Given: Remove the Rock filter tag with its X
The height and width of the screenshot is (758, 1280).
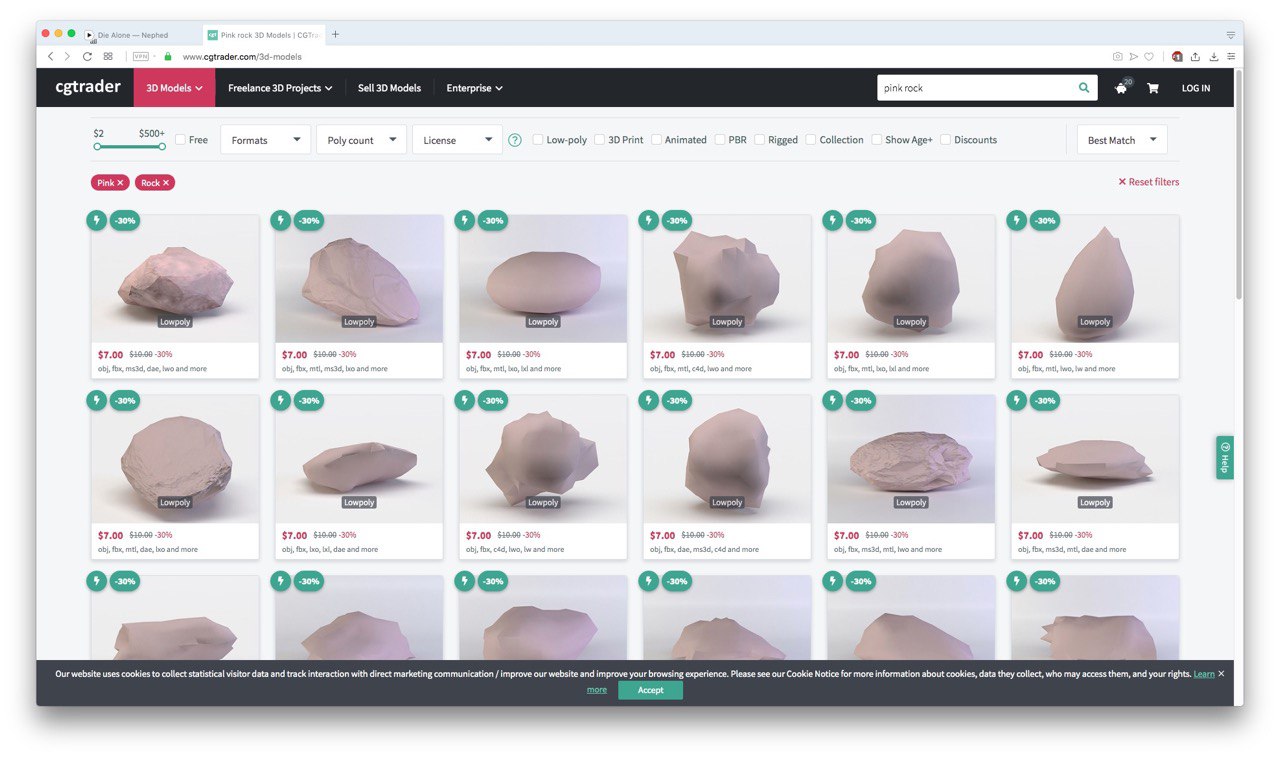Looking at the screenshot, I should click(x=166, y=183).
